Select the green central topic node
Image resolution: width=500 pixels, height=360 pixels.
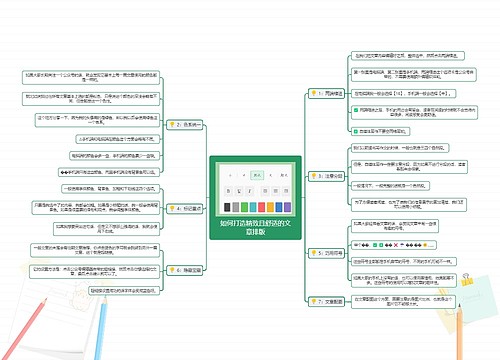coord(255,198)
